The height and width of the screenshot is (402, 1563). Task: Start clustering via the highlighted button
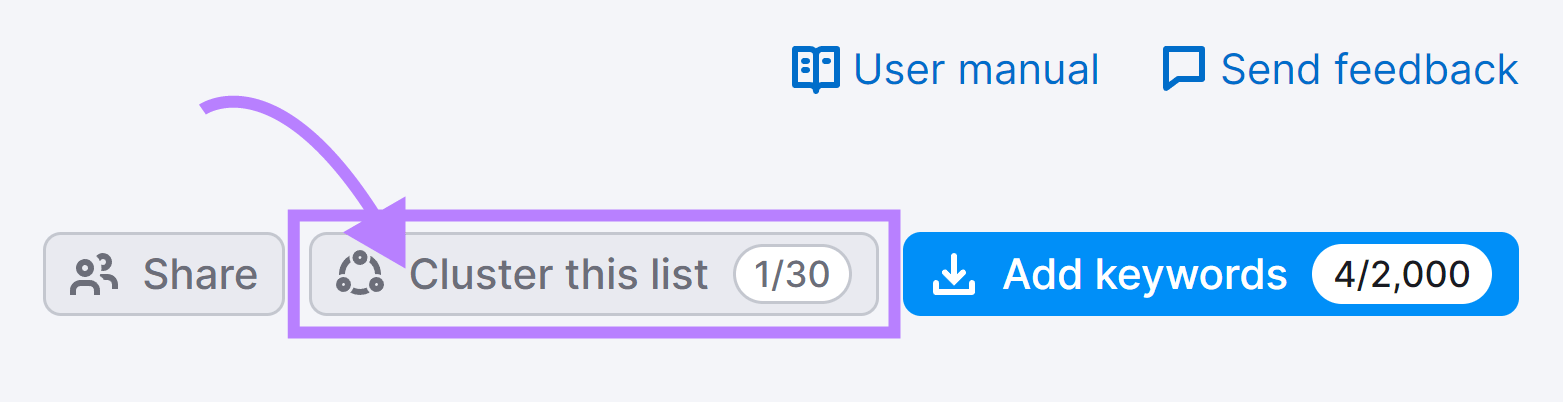click(x=594, y=274)
